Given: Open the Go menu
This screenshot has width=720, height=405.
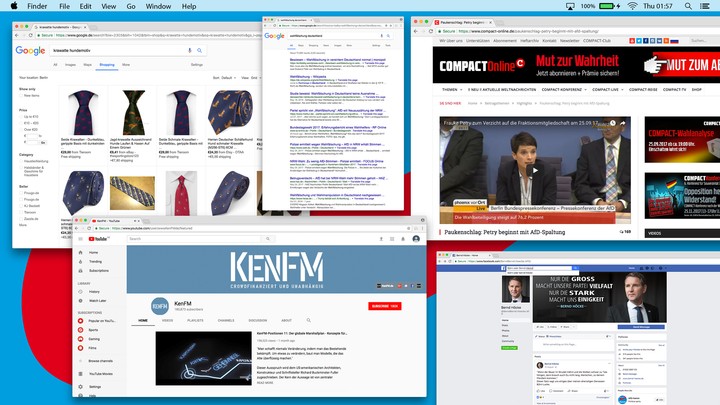Looking at the screenshot, I should pyautogui.click(x=131, y=6).
